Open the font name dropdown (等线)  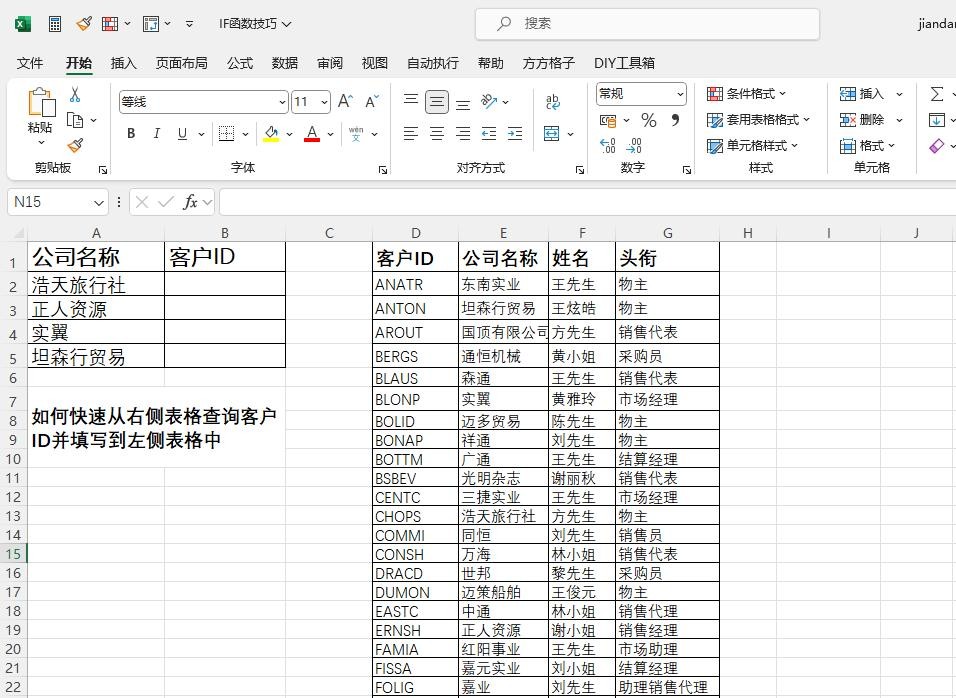click(x=282, y=102)
